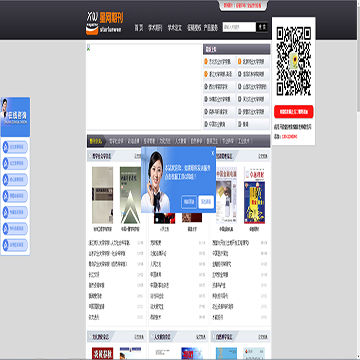Click the outlined button in the chat popup

pyautogui.click(x=189, y=202)
